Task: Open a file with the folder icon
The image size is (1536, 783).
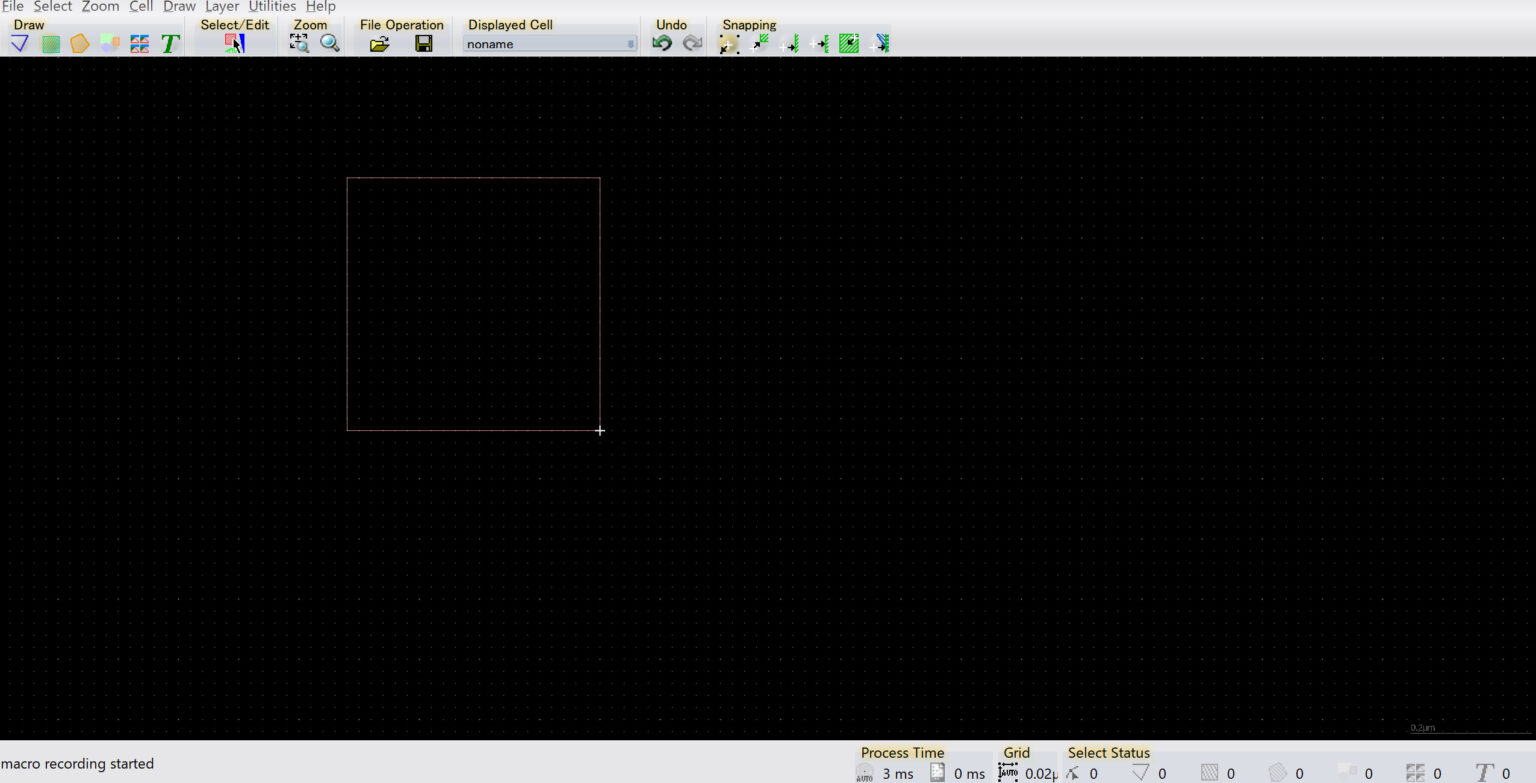Action: [379, 44]
